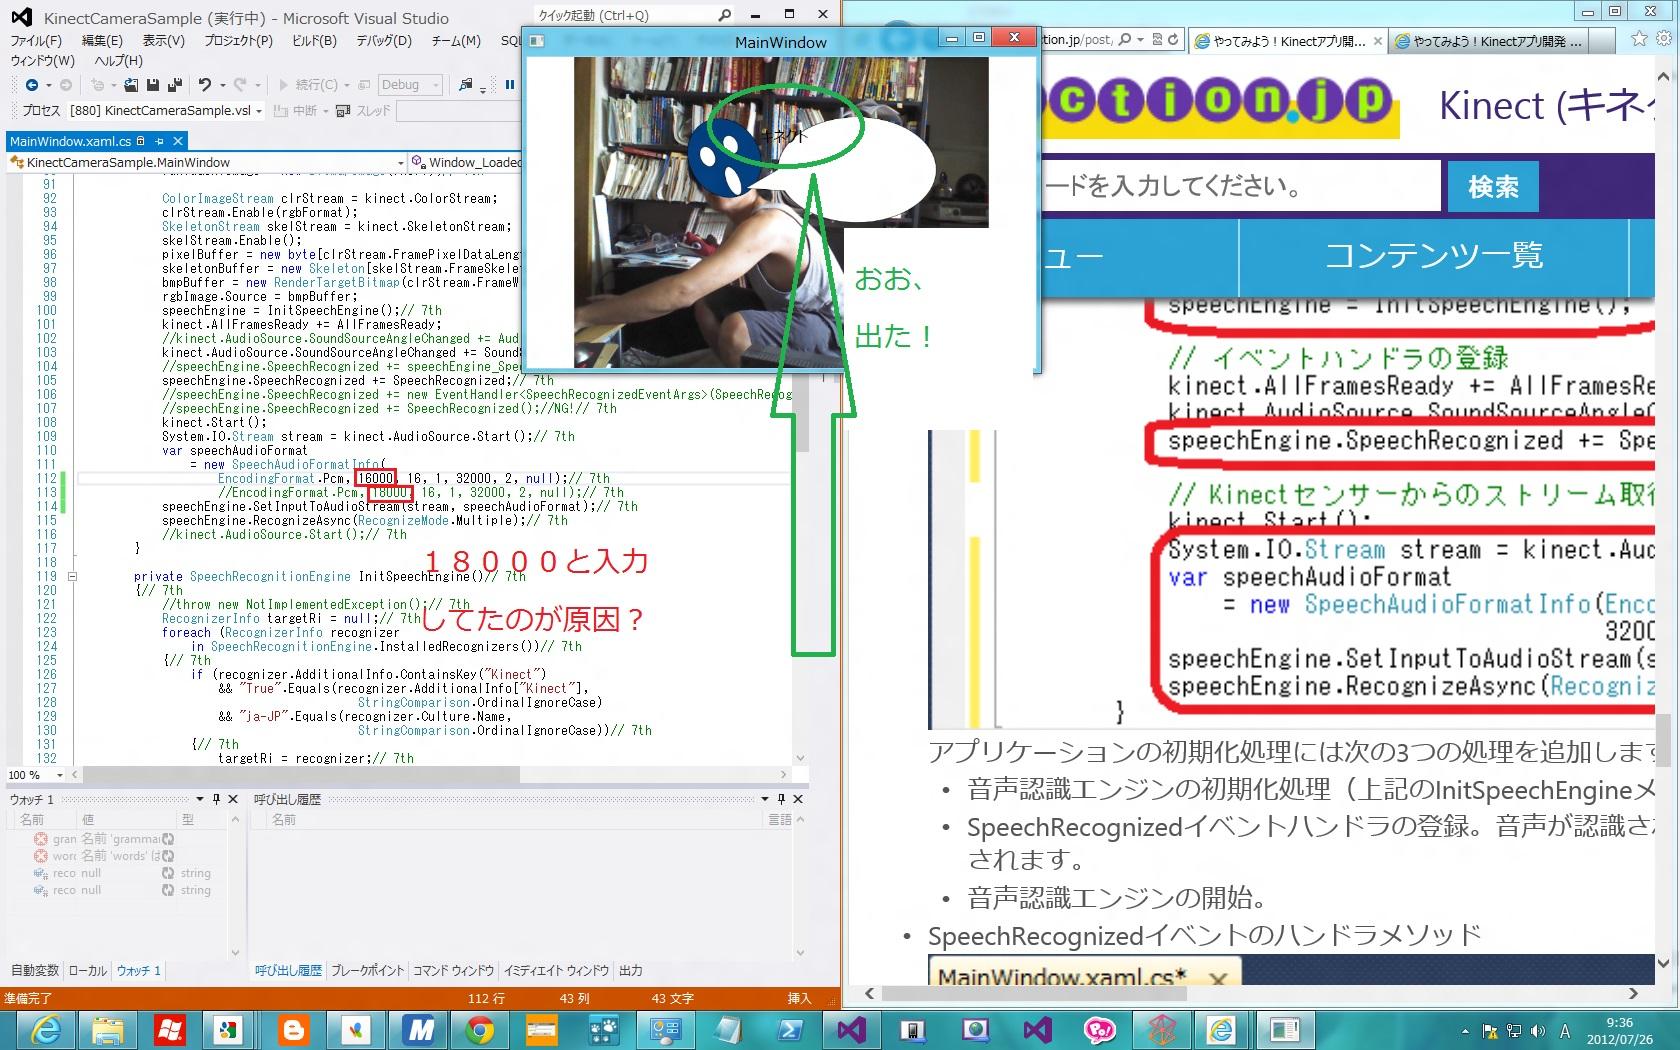The image size is (1680, 1050).
Task: Select the second IE tab やってみよう！Kinectアプリ開発
Action: click(1490, 41)
